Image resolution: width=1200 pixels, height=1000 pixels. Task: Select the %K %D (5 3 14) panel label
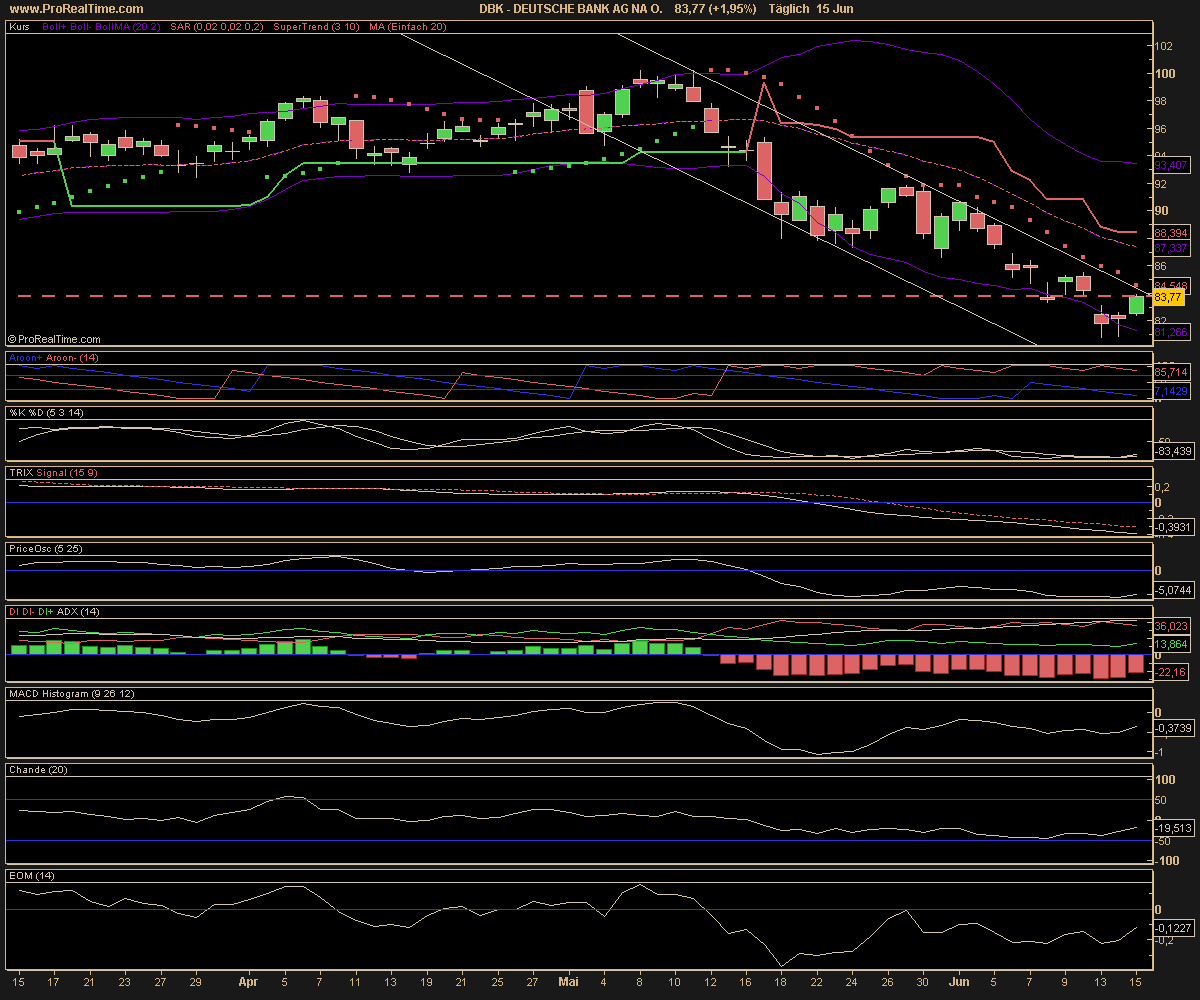pos(47,413)
